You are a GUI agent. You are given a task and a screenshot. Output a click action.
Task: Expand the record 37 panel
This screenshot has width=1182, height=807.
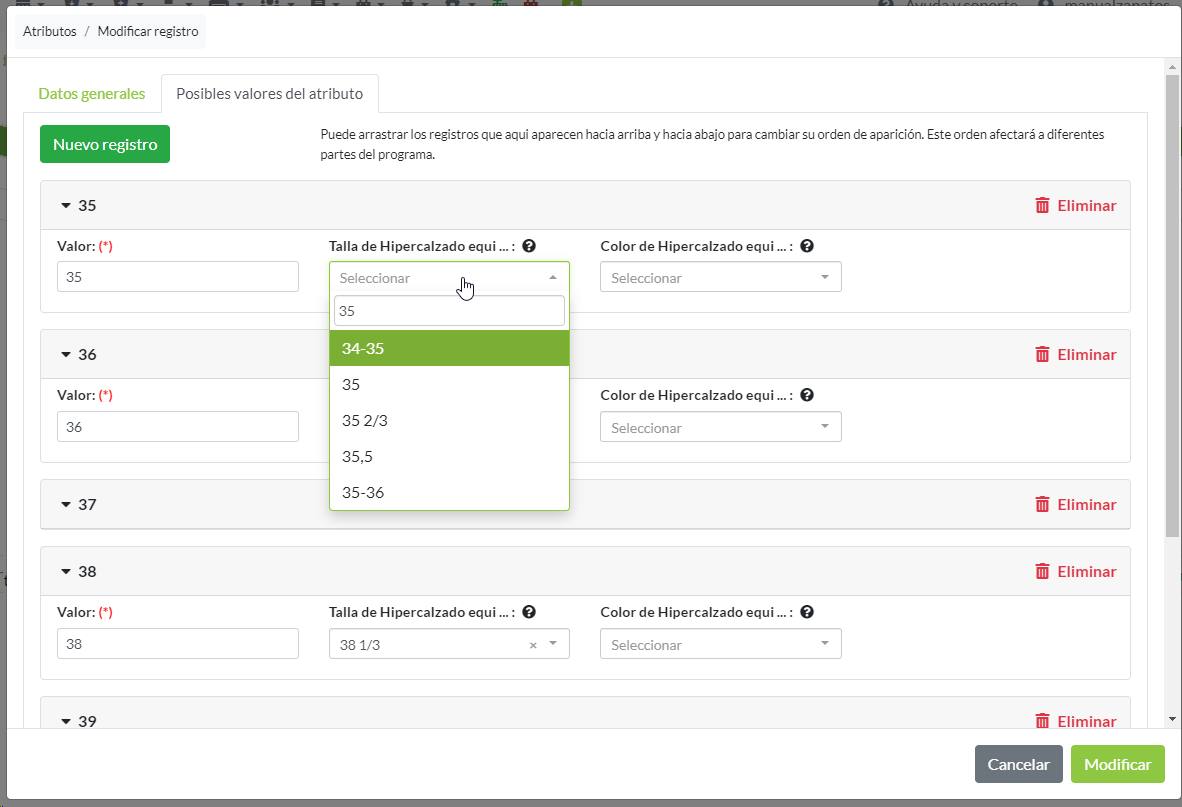[67, 505]
